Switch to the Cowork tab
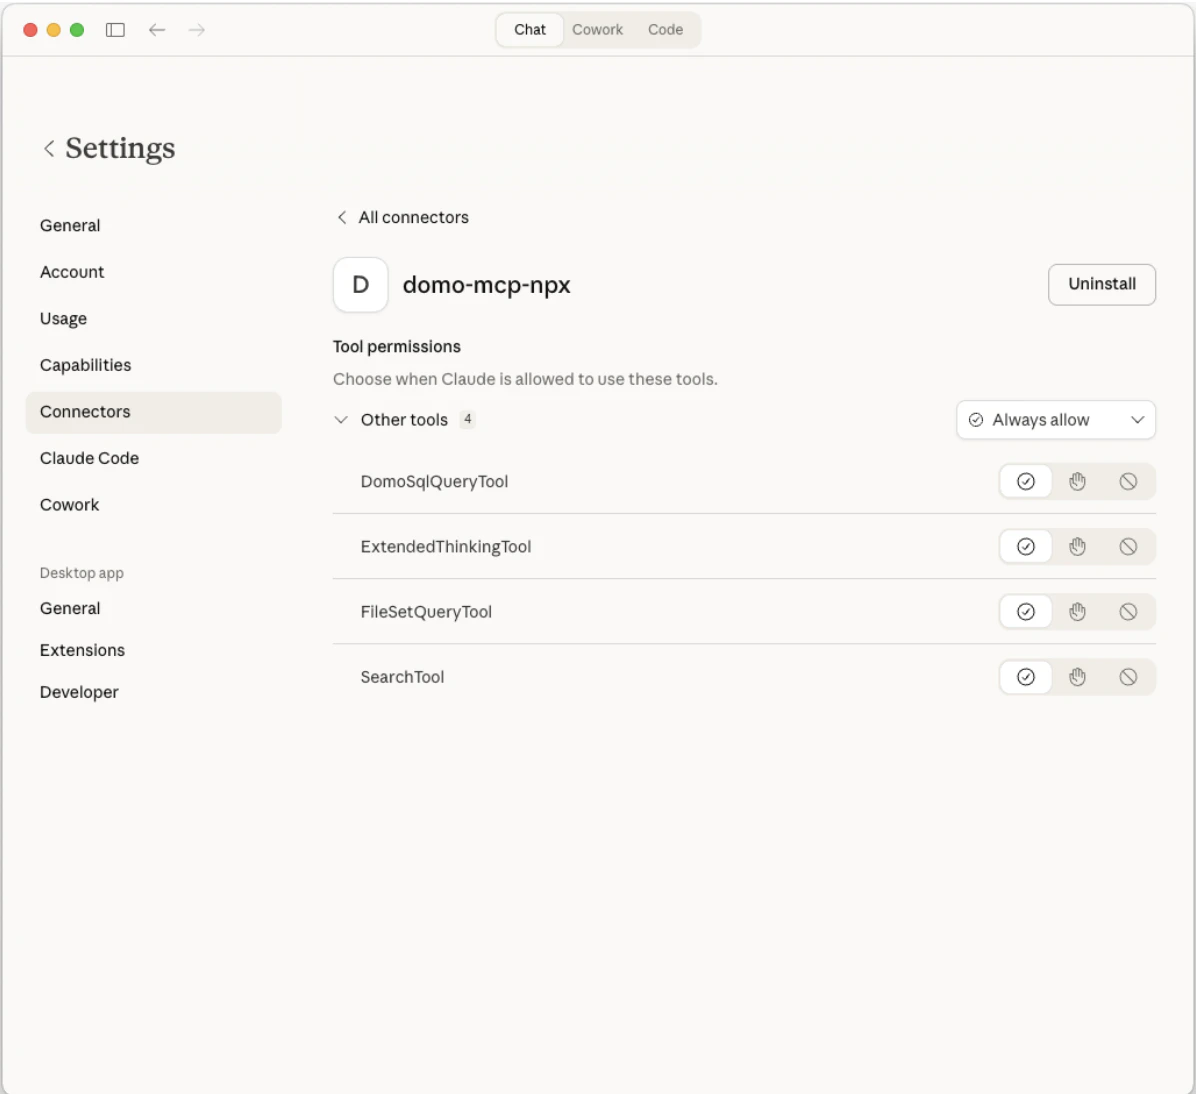1196x1094 pixels. click(597, 30)
